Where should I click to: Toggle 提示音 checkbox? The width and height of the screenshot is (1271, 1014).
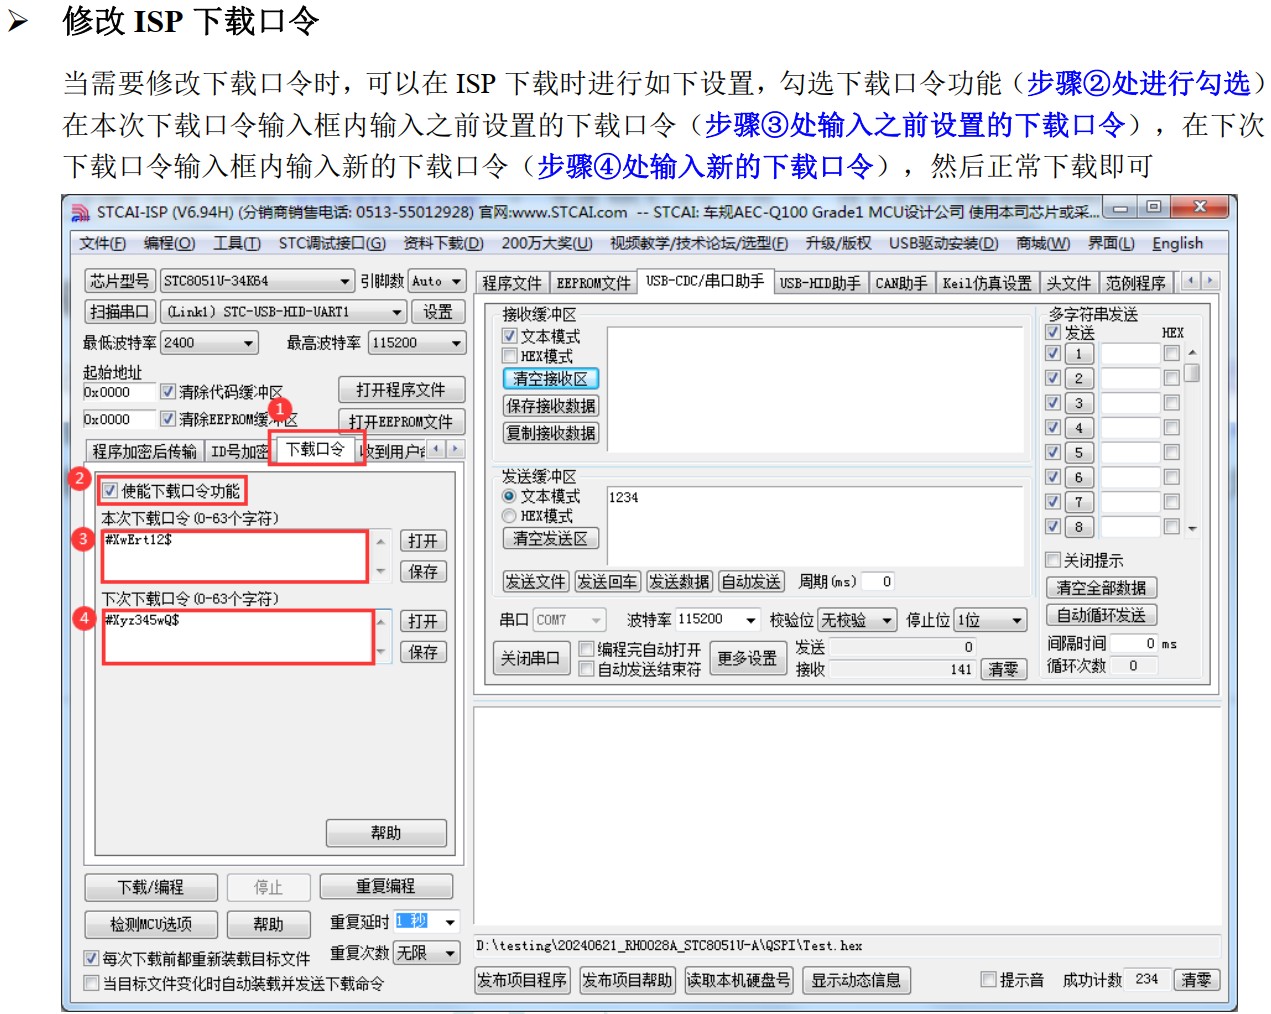pyautogui.click(x=988, y=980)
